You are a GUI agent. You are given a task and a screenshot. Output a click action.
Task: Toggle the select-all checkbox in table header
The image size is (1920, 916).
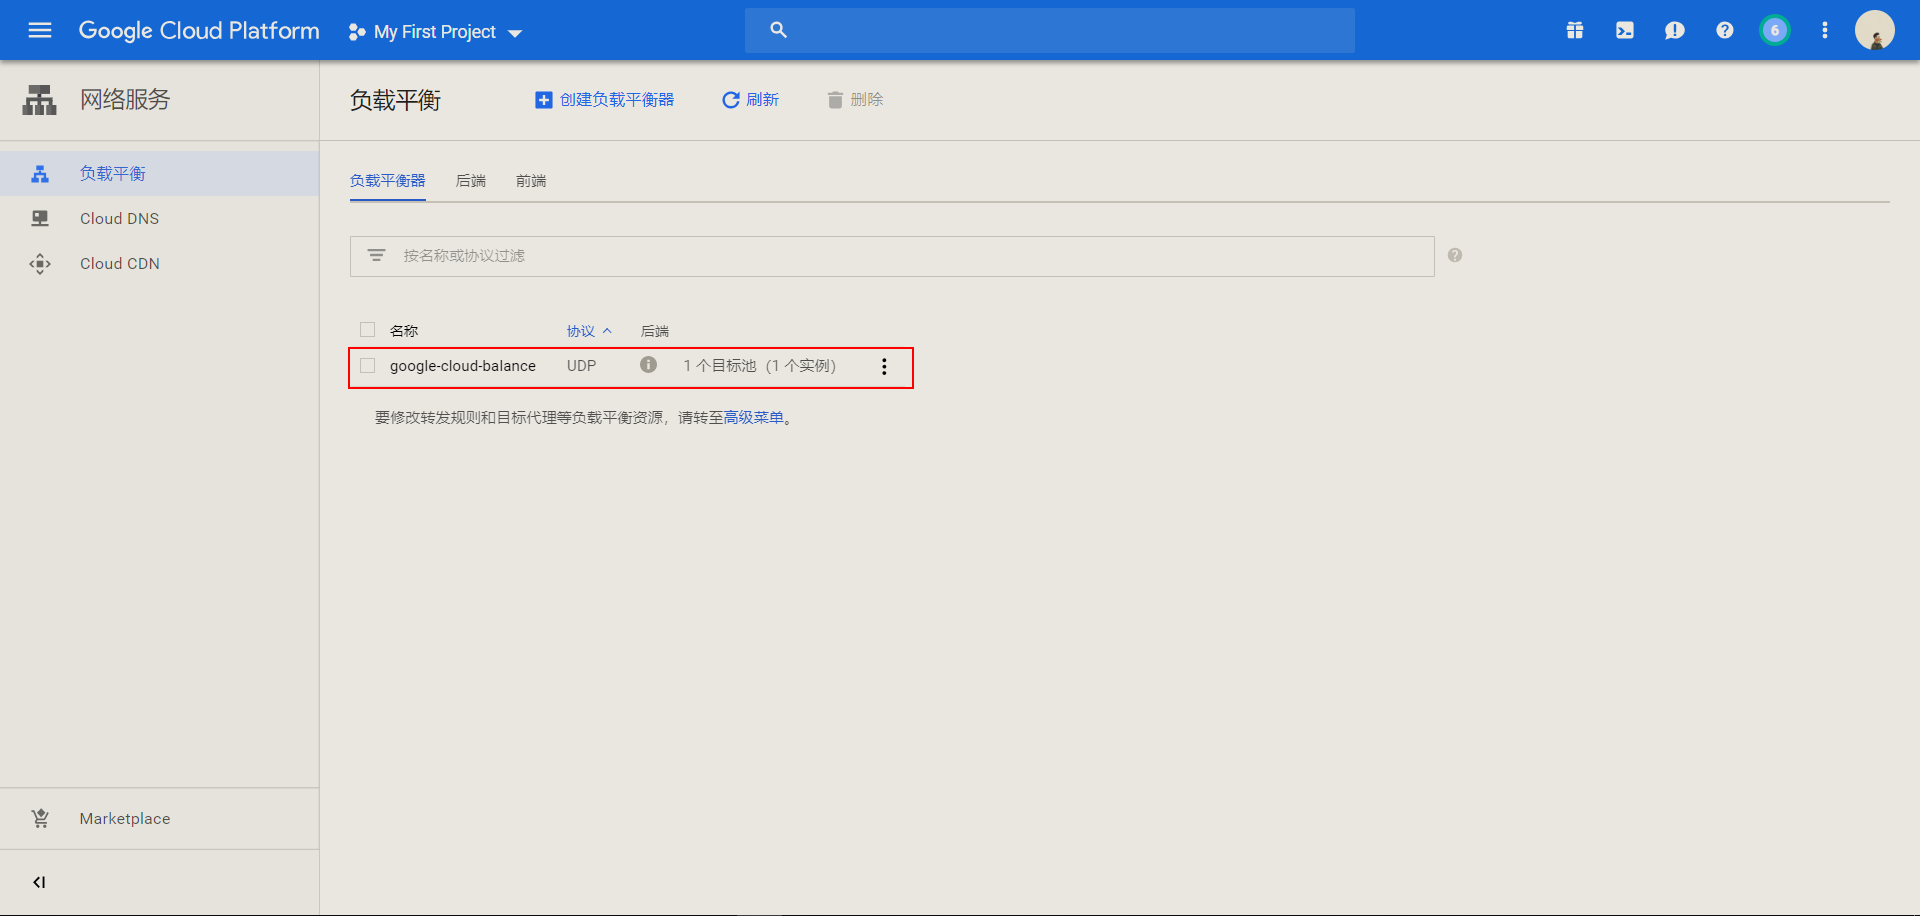coord(368,330)
